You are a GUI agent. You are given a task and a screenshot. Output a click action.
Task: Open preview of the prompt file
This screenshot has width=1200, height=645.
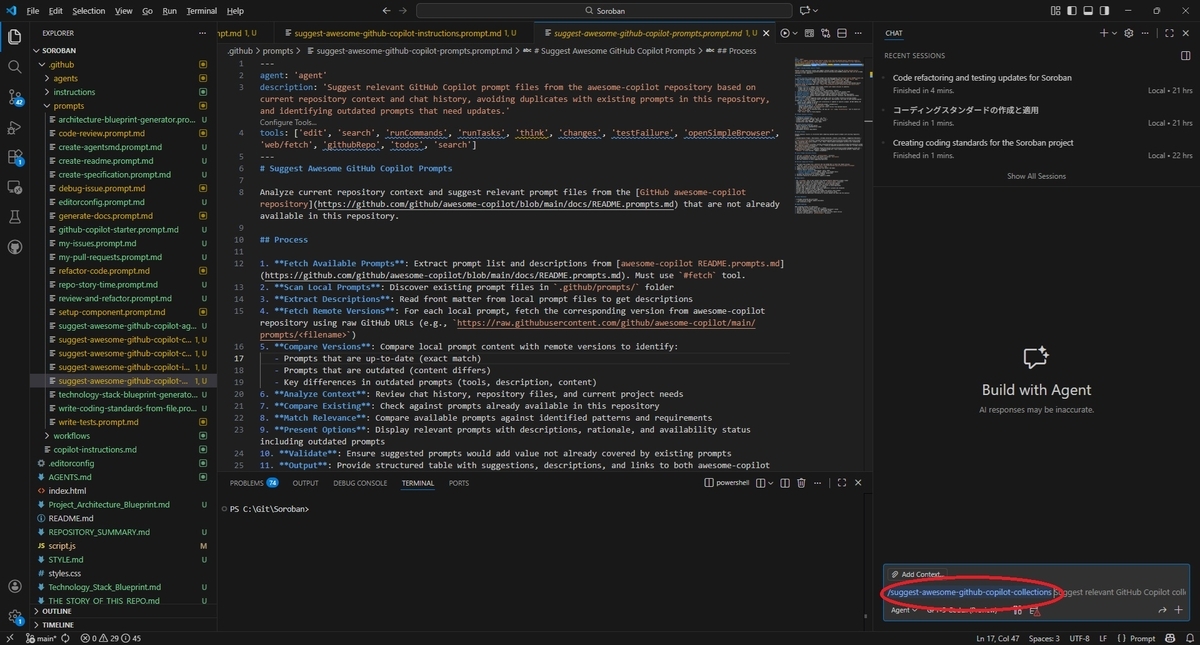pos(809,33)
